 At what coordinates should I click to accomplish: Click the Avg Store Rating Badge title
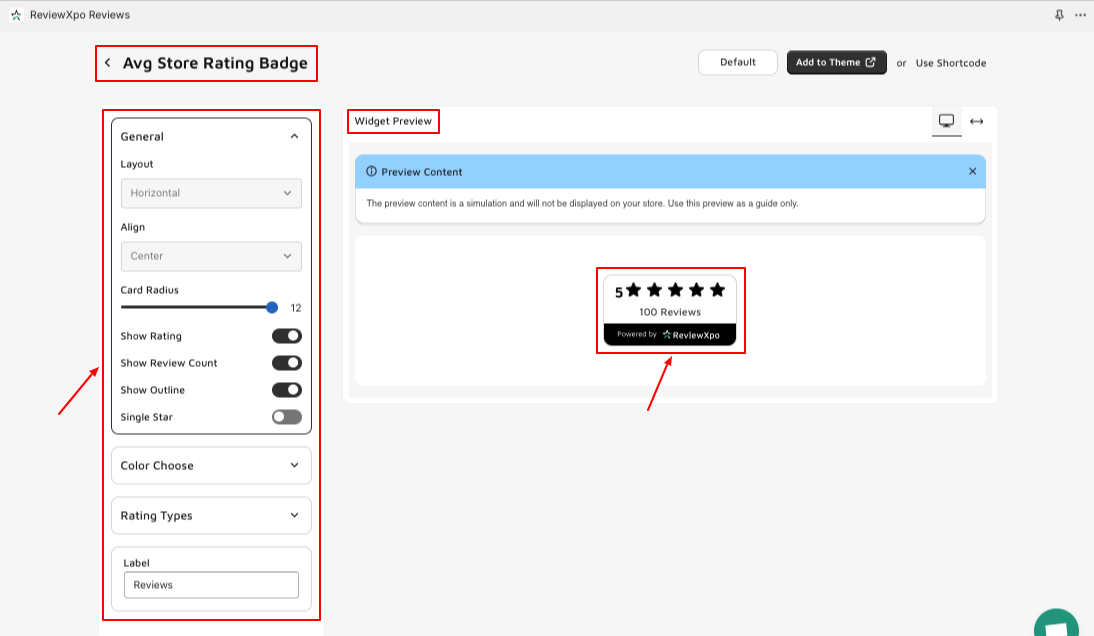[215, 63]
